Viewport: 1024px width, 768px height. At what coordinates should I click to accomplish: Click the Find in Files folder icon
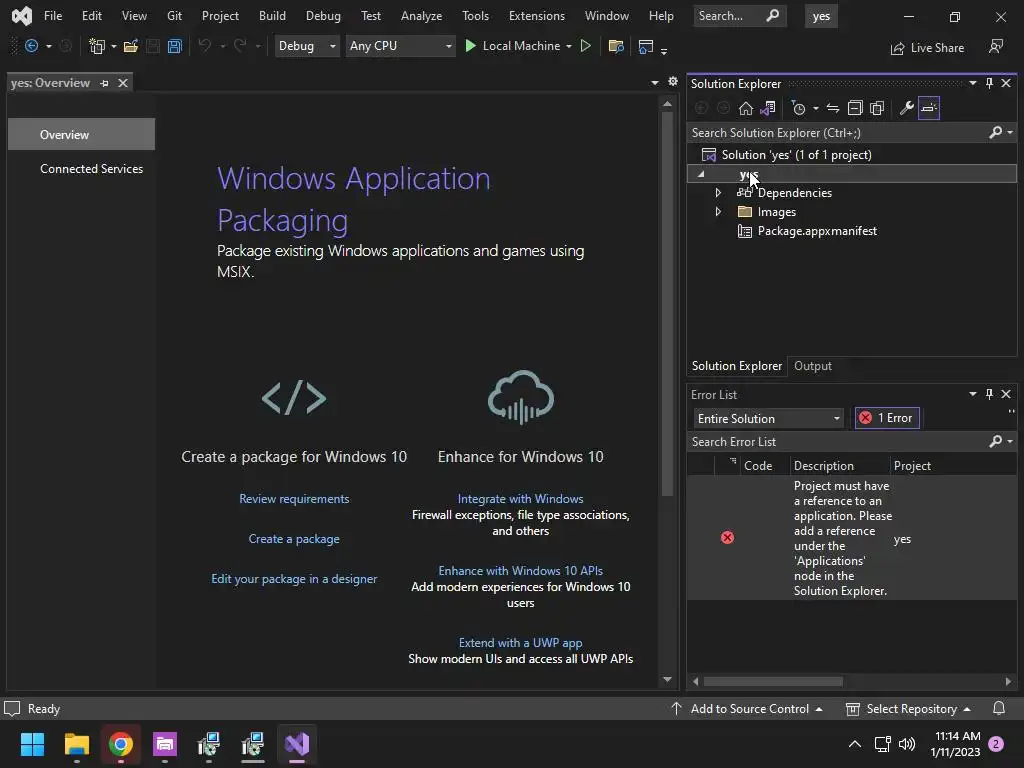(616, 46)
